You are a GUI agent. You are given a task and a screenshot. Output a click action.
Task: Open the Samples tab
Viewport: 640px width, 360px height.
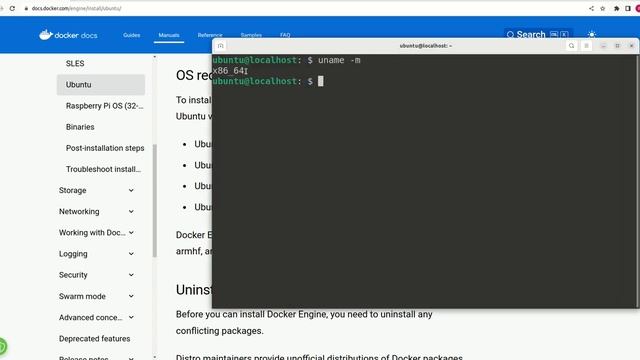coord(251,35)
